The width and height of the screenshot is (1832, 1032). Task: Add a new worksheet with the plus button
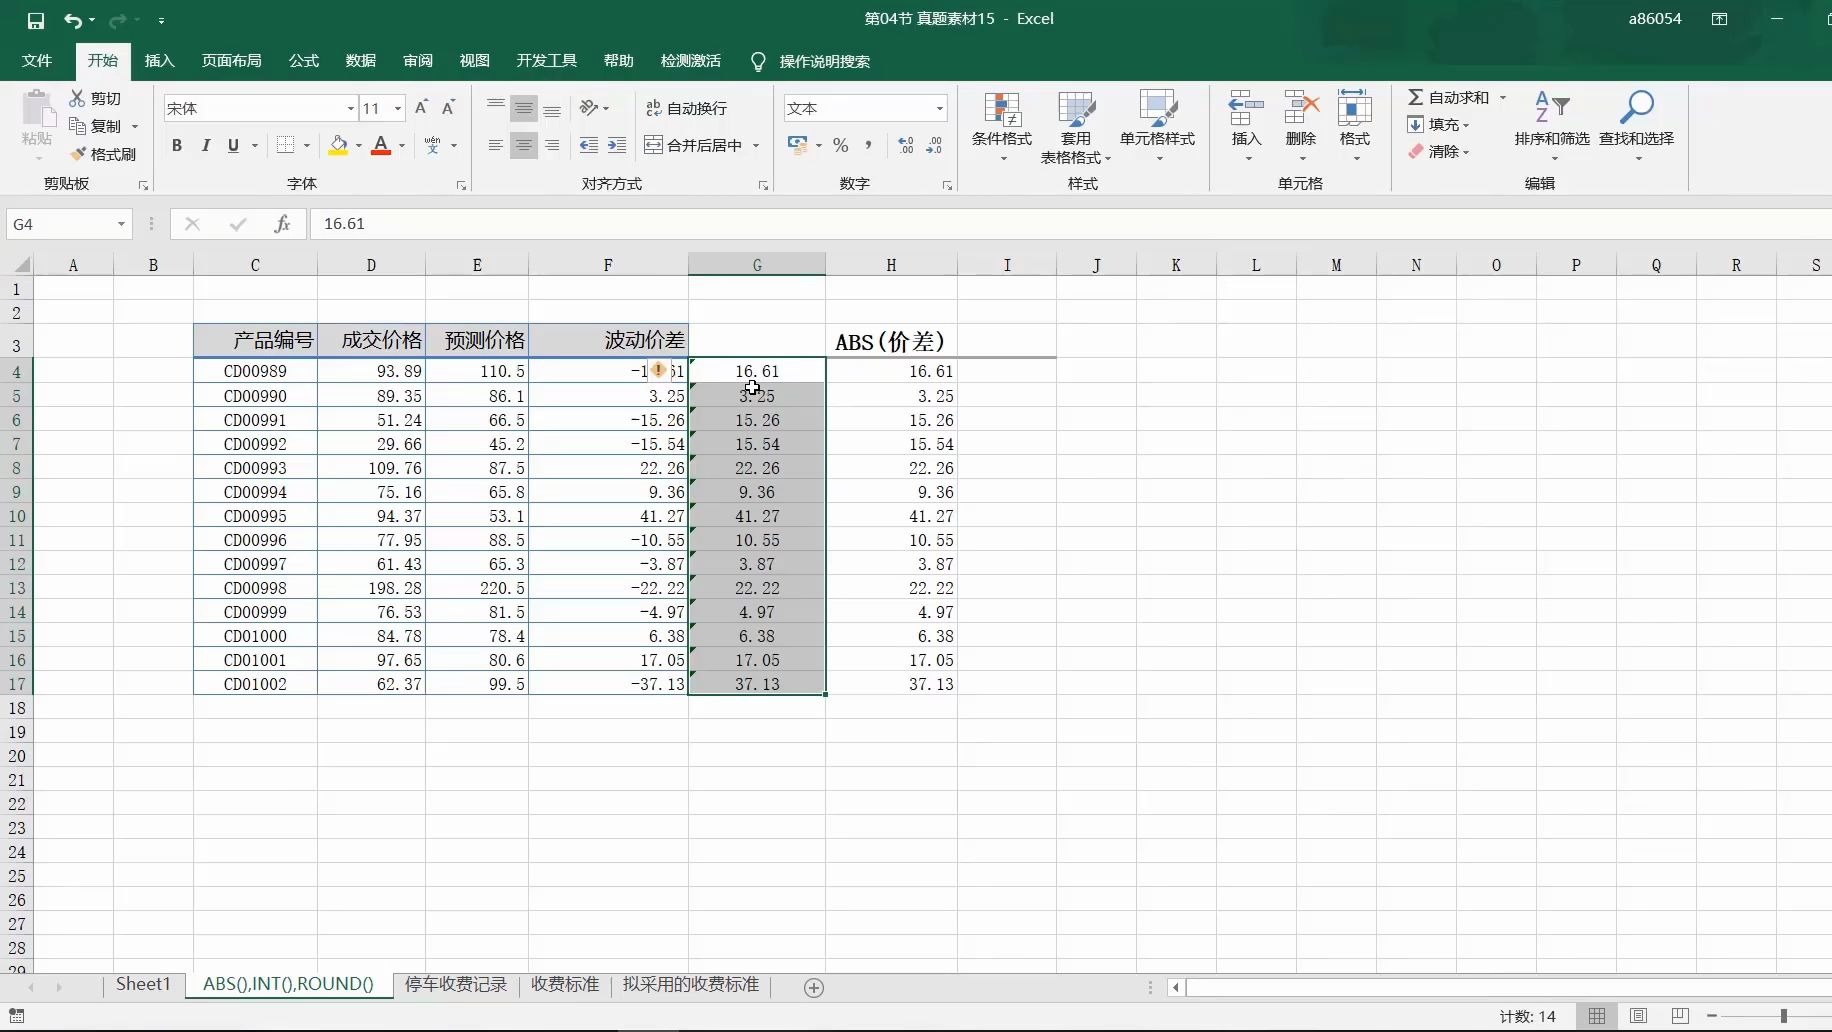pyautogui.click(x=813, y=987)
